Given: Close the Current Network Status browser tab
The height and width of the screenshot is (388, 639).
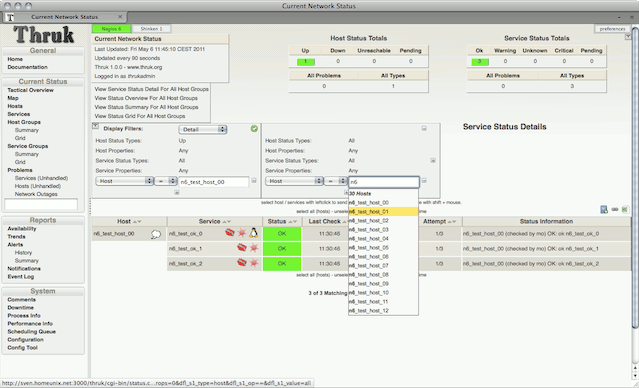Looking at the screenshot, I should [120, 17].
